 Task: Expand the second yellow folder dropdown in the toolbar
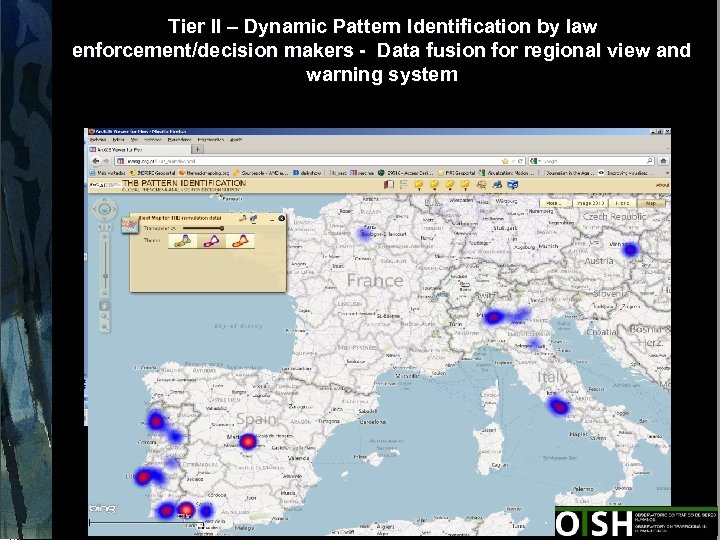[x=434, y=185]
